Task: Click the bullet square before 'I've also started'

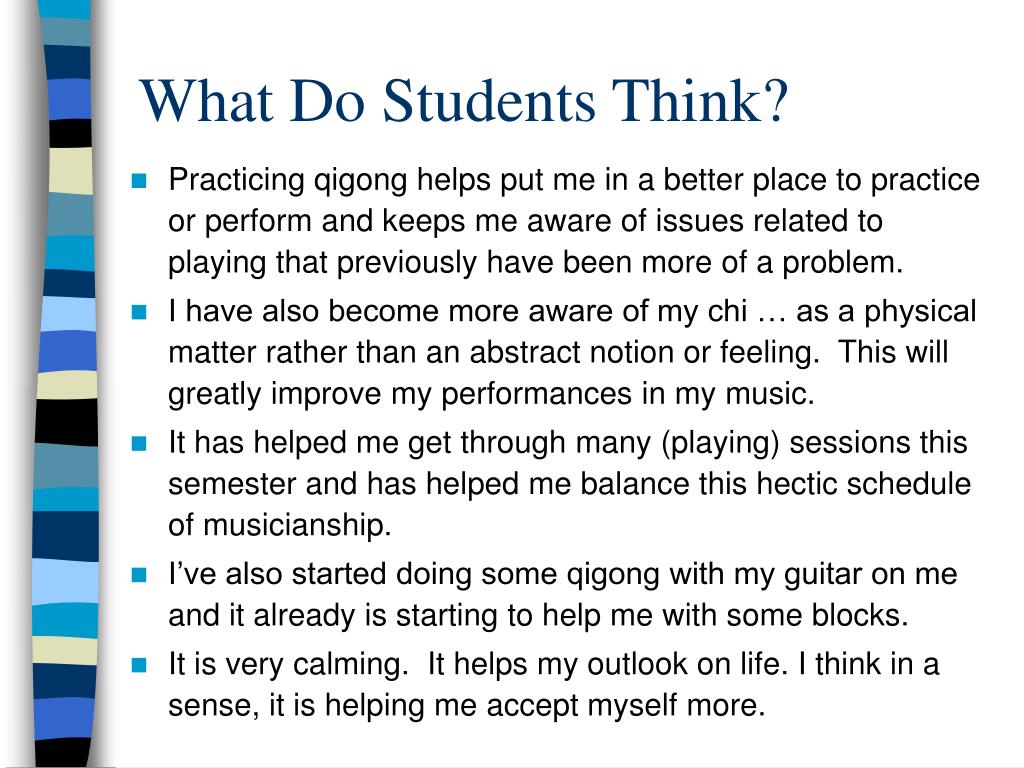Action: tap(139, 575)
